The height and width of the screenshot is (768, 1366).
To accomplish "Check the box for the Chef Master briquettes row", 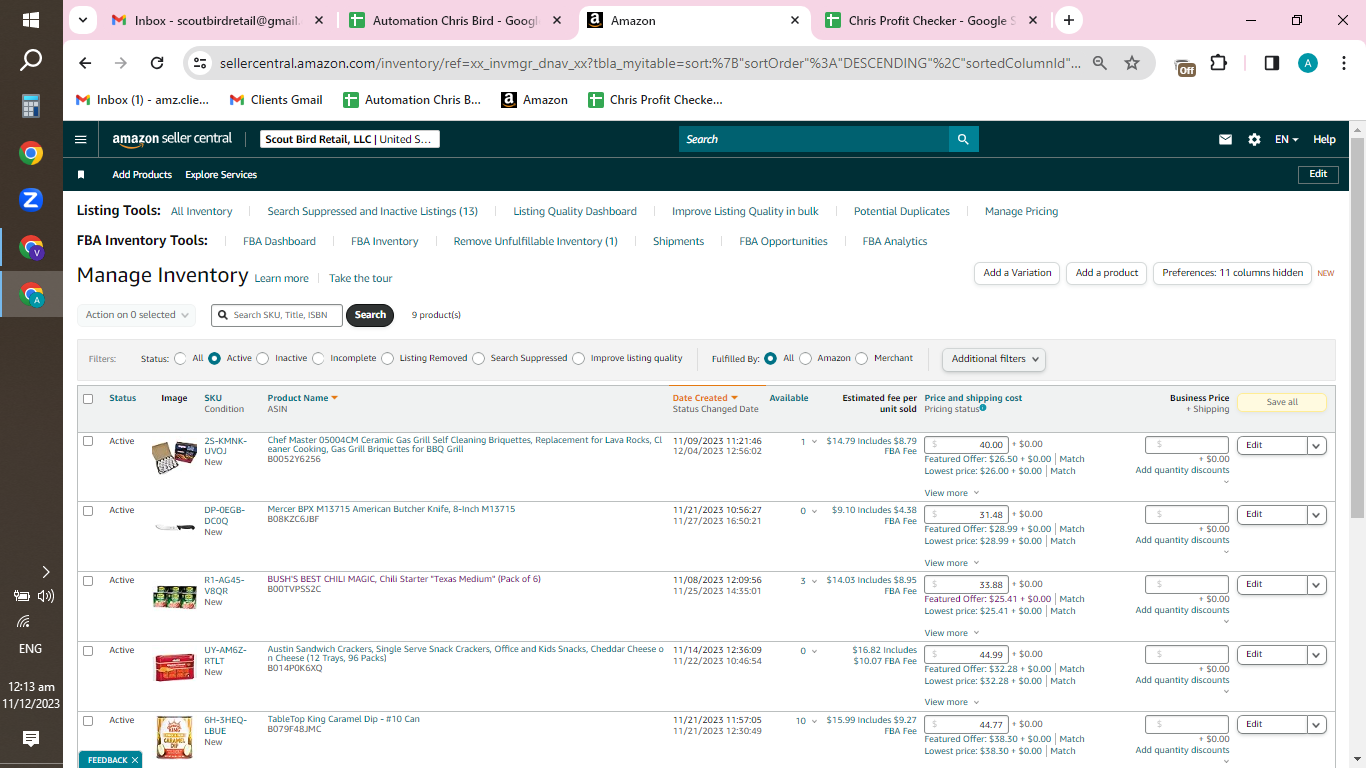I will (x=88, y=441).
